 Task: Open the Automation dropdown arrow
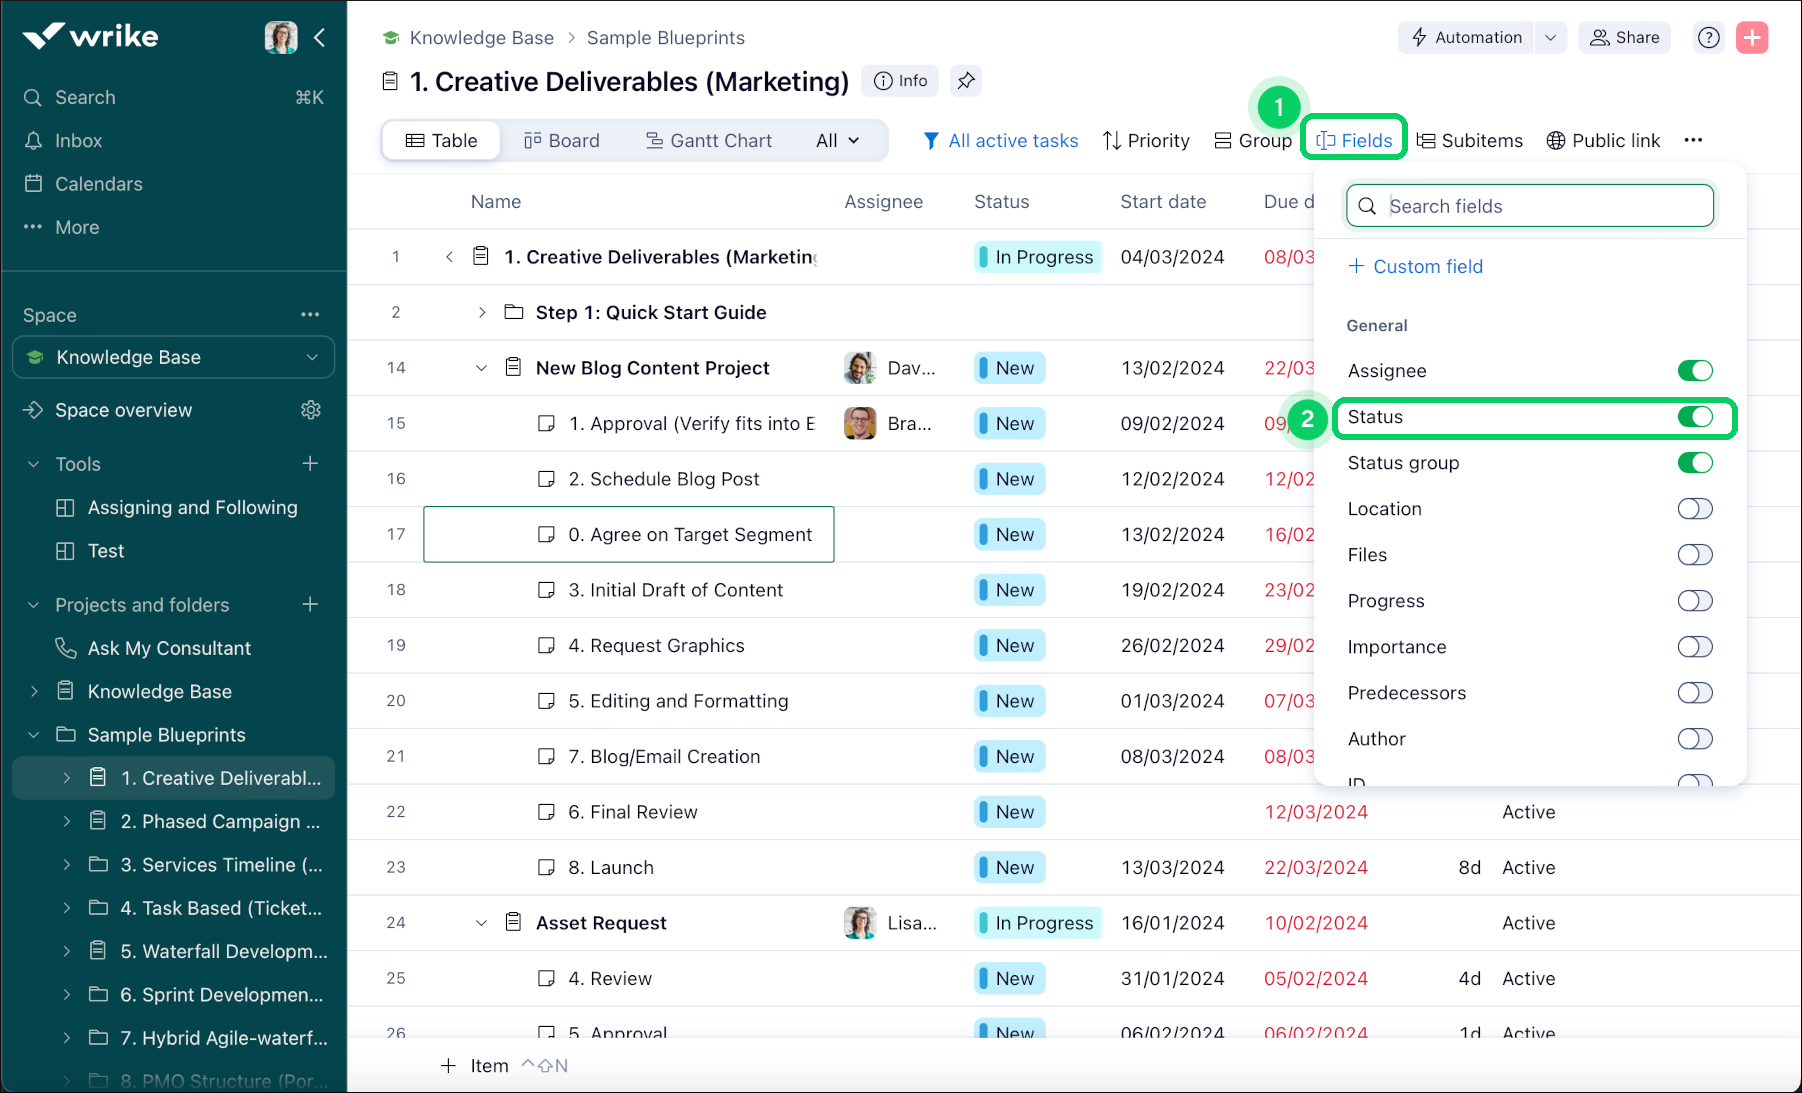pos(1550,38)
